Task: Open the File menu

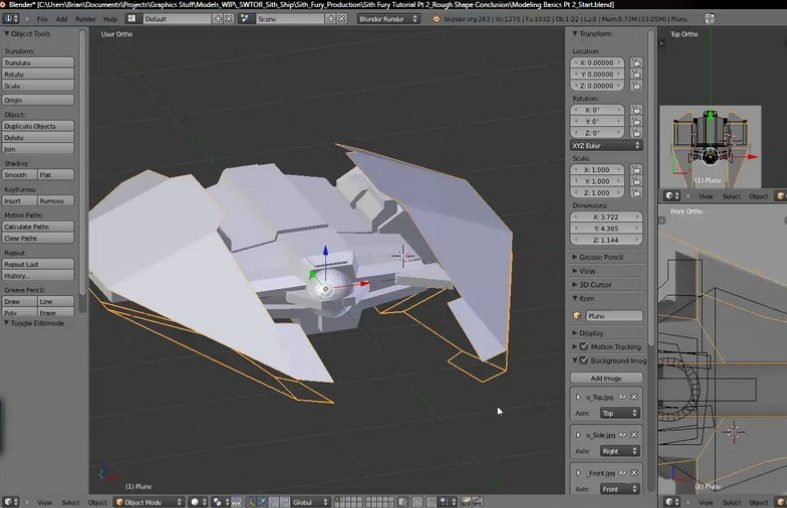Action: tap(42, 19)
